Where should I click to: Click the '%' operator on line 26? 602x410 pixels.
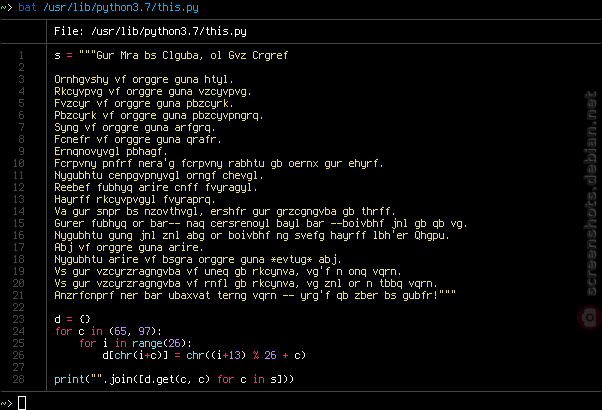click(x=256, y=355)
